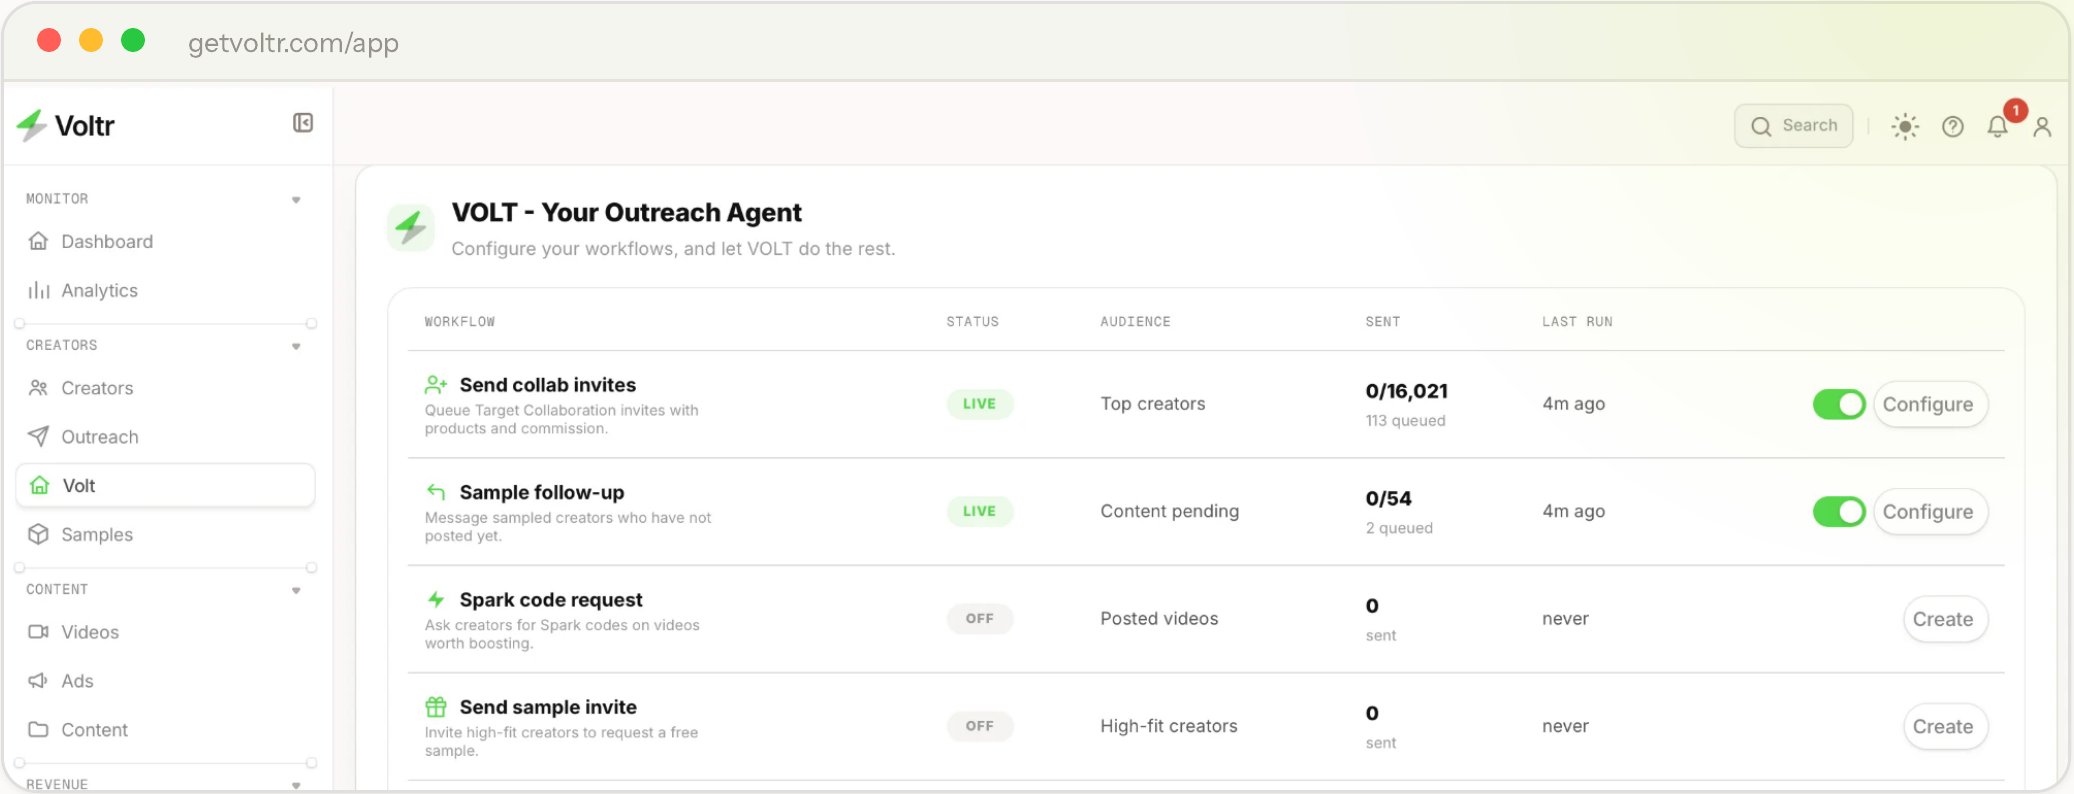Image resolution: width=2074 pixels, height=794 pixels.
Task: Click the "Sample follow-up" workflow title
Action: (542, 492)
